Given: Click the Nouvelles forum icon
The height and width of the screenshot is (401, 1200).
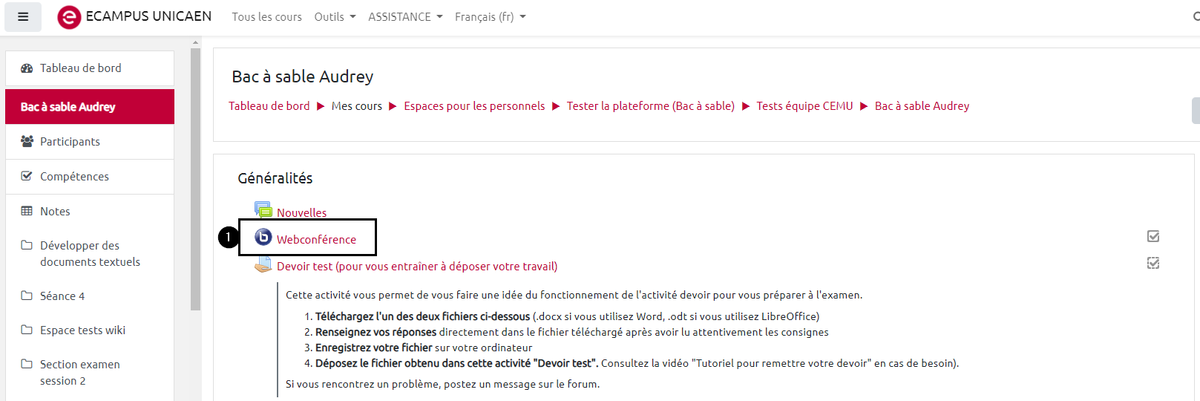Looking at the screenshot, I should pos(263,211).
